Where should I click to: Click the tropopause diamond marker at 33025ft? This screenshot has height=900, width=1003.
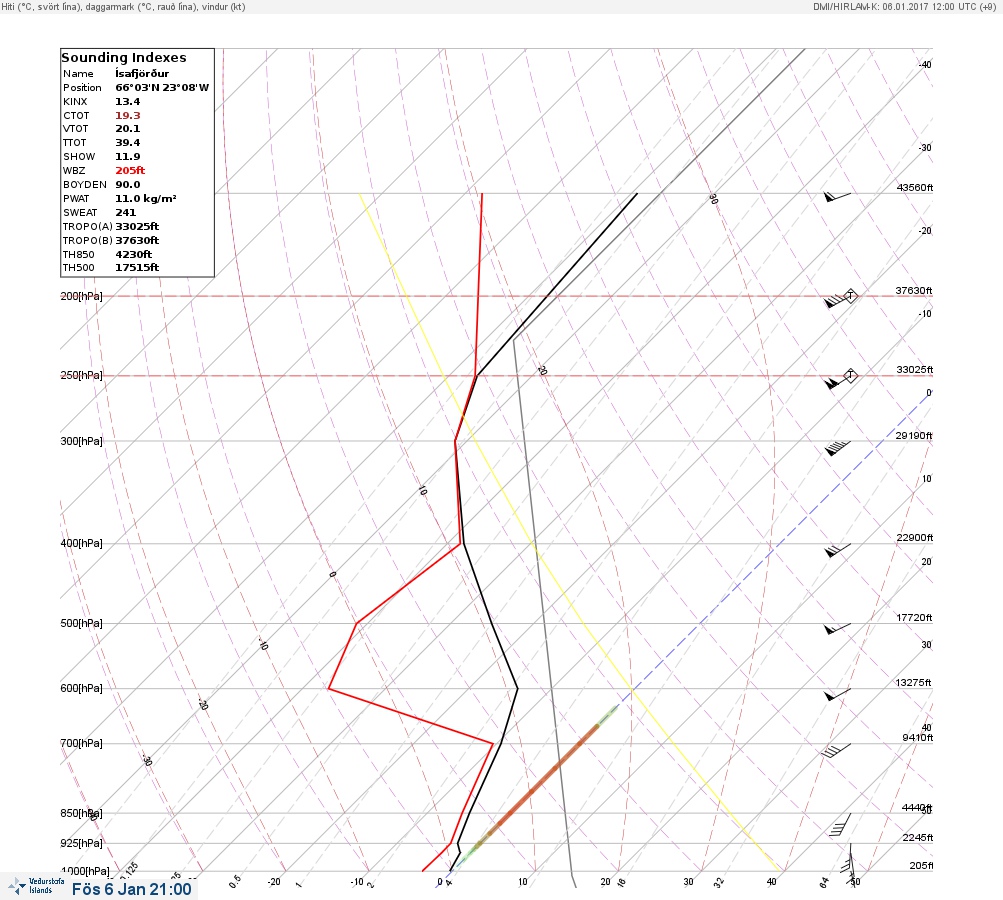coord(850,375)
